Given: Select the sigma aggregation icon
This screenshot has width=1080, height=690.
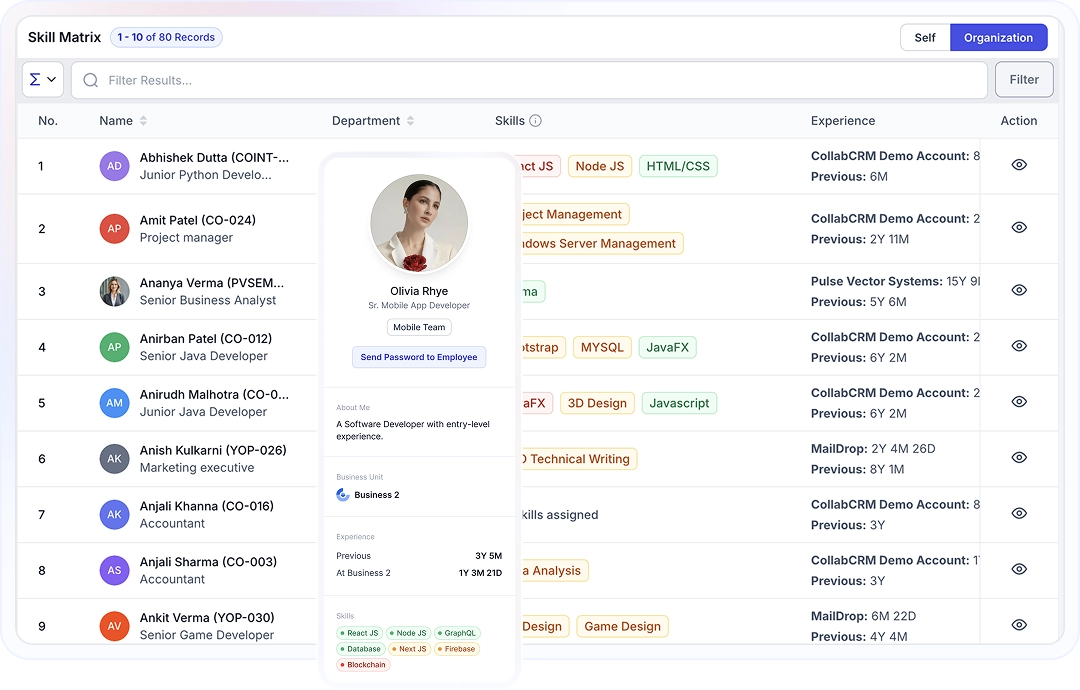Looking at the screenshot, I should 35,79.
